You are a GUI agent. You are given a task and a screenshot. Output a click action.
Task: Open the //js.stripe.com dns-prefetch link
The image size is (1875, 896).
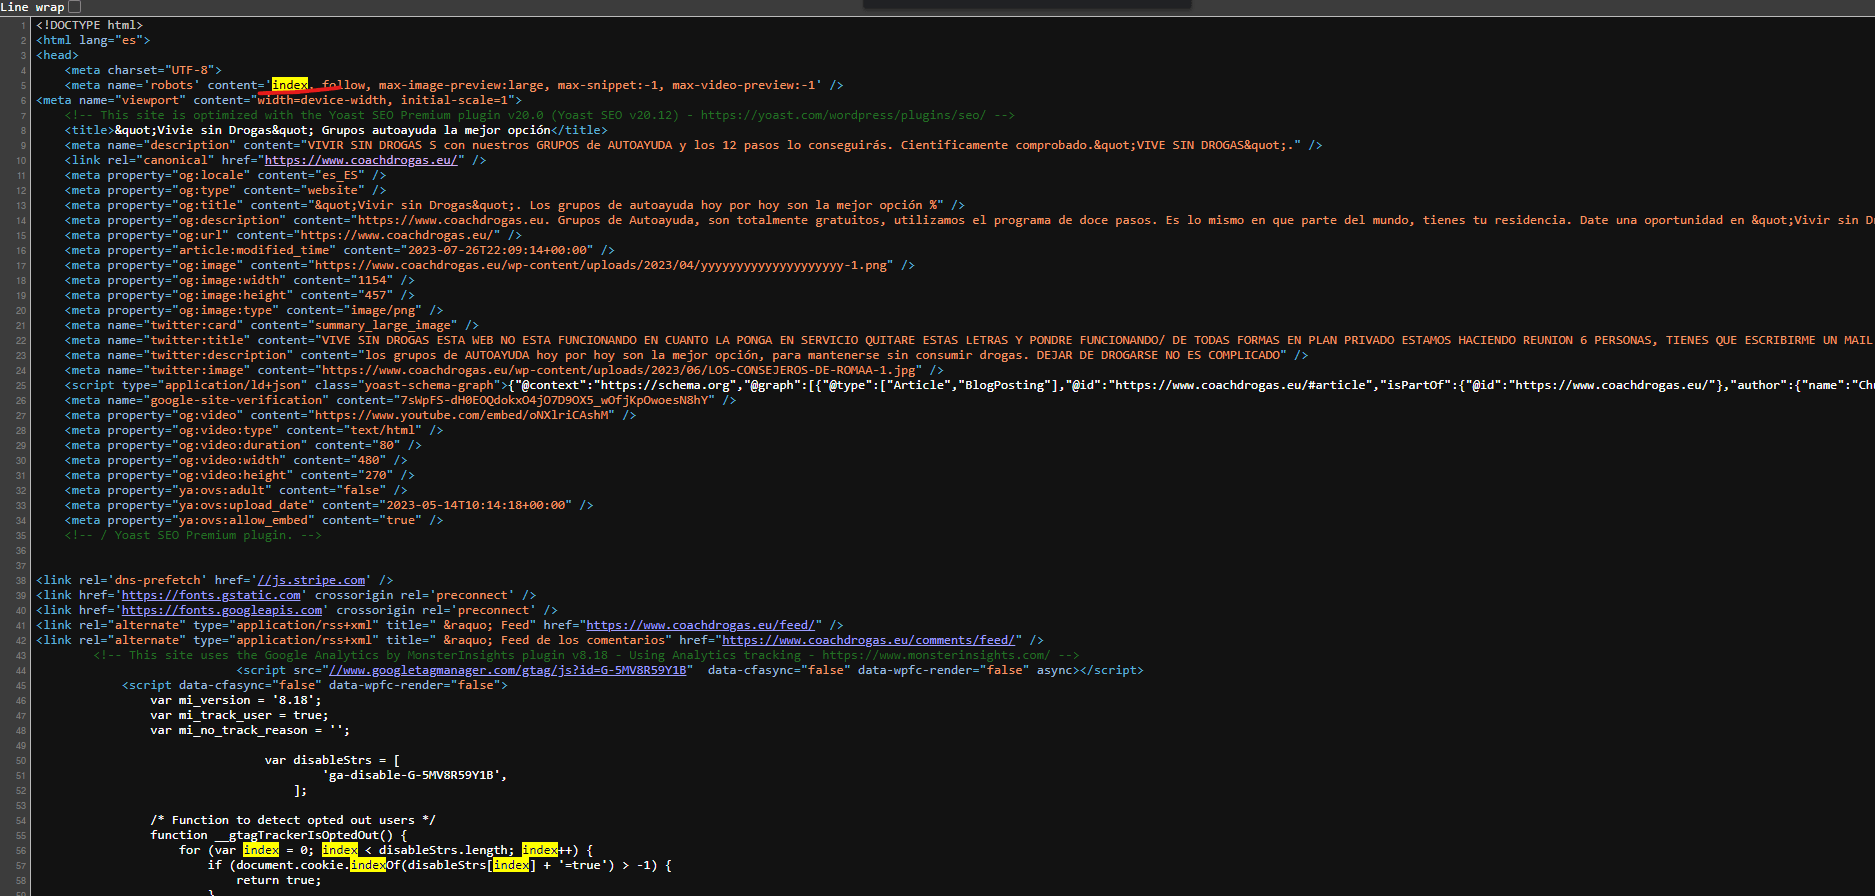click(311, 580)
